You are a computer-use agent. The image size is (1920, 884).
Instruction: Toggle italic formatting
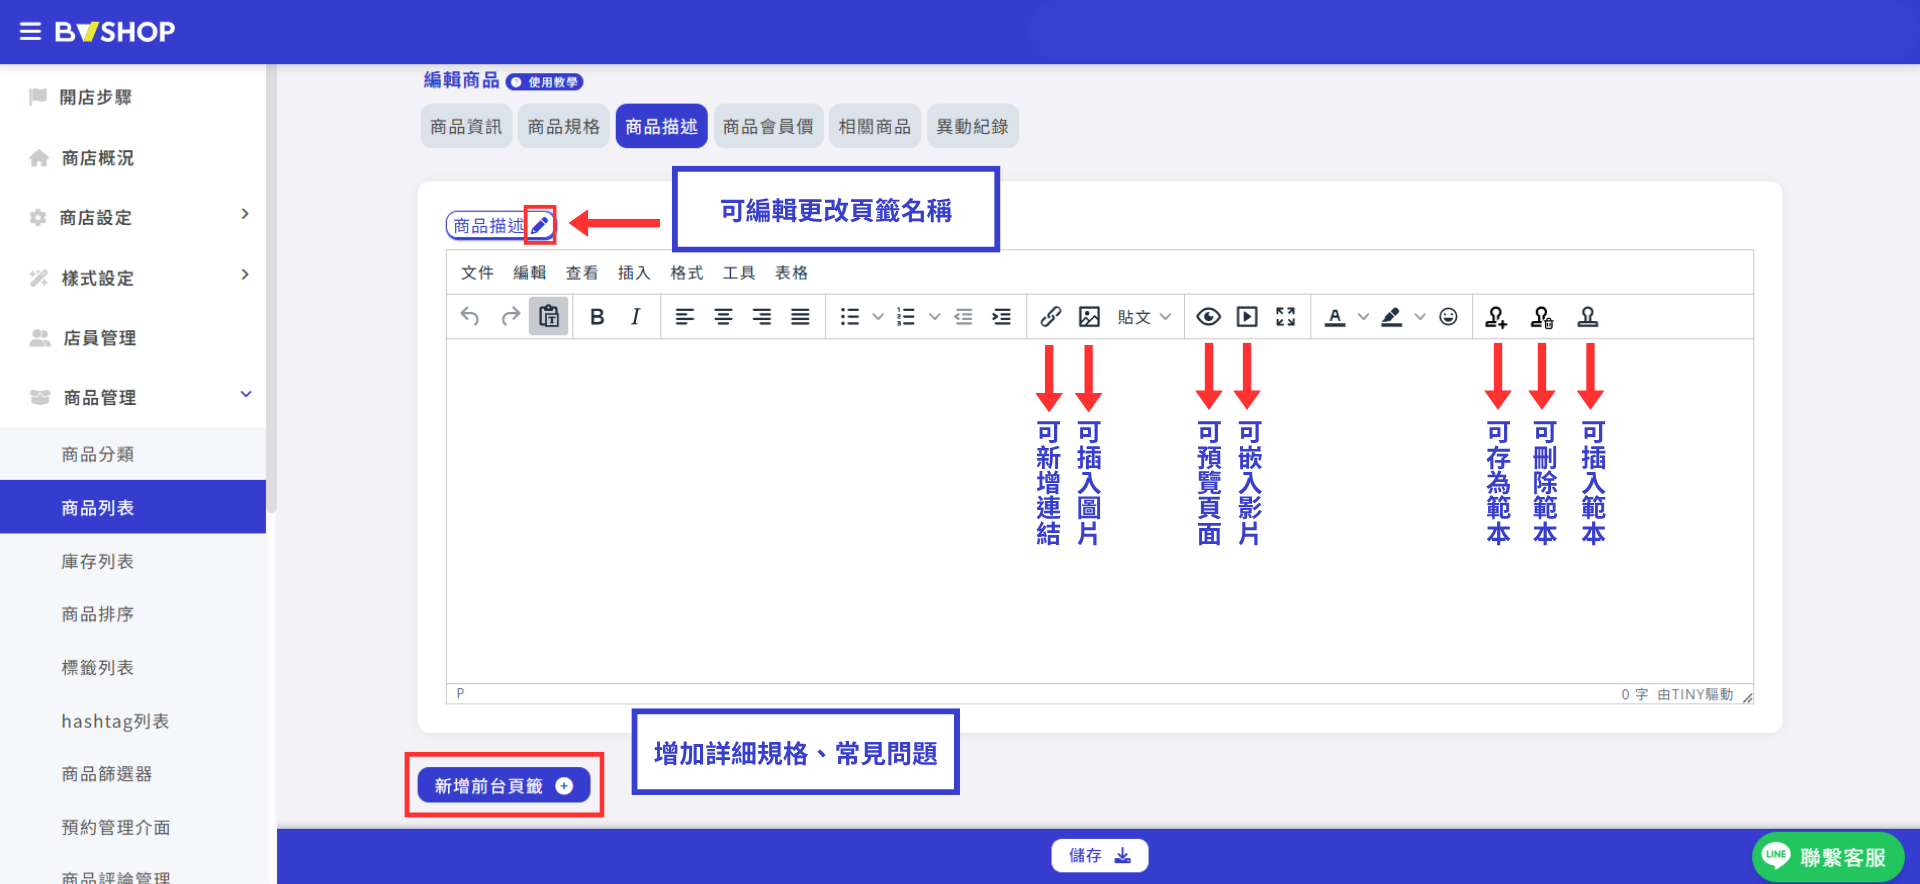tap(636, 317)
